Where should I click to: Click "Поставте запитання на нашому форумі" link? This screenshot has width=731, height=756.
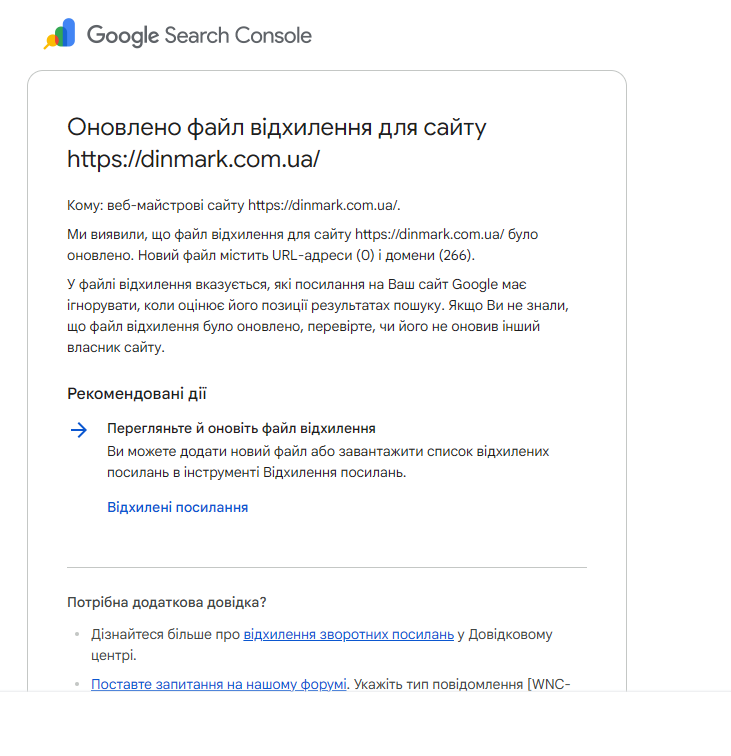(x=218, y=685)
